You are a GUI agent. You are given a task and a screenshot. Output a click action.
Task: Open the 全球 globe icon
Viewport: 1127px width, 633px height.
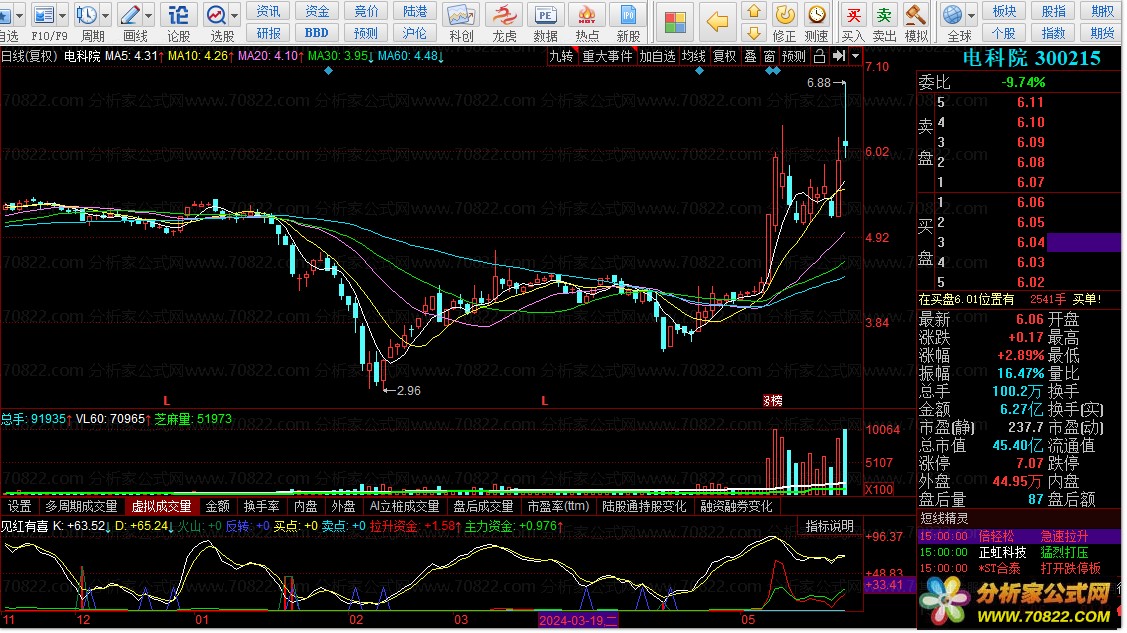(x=952, y=14)
